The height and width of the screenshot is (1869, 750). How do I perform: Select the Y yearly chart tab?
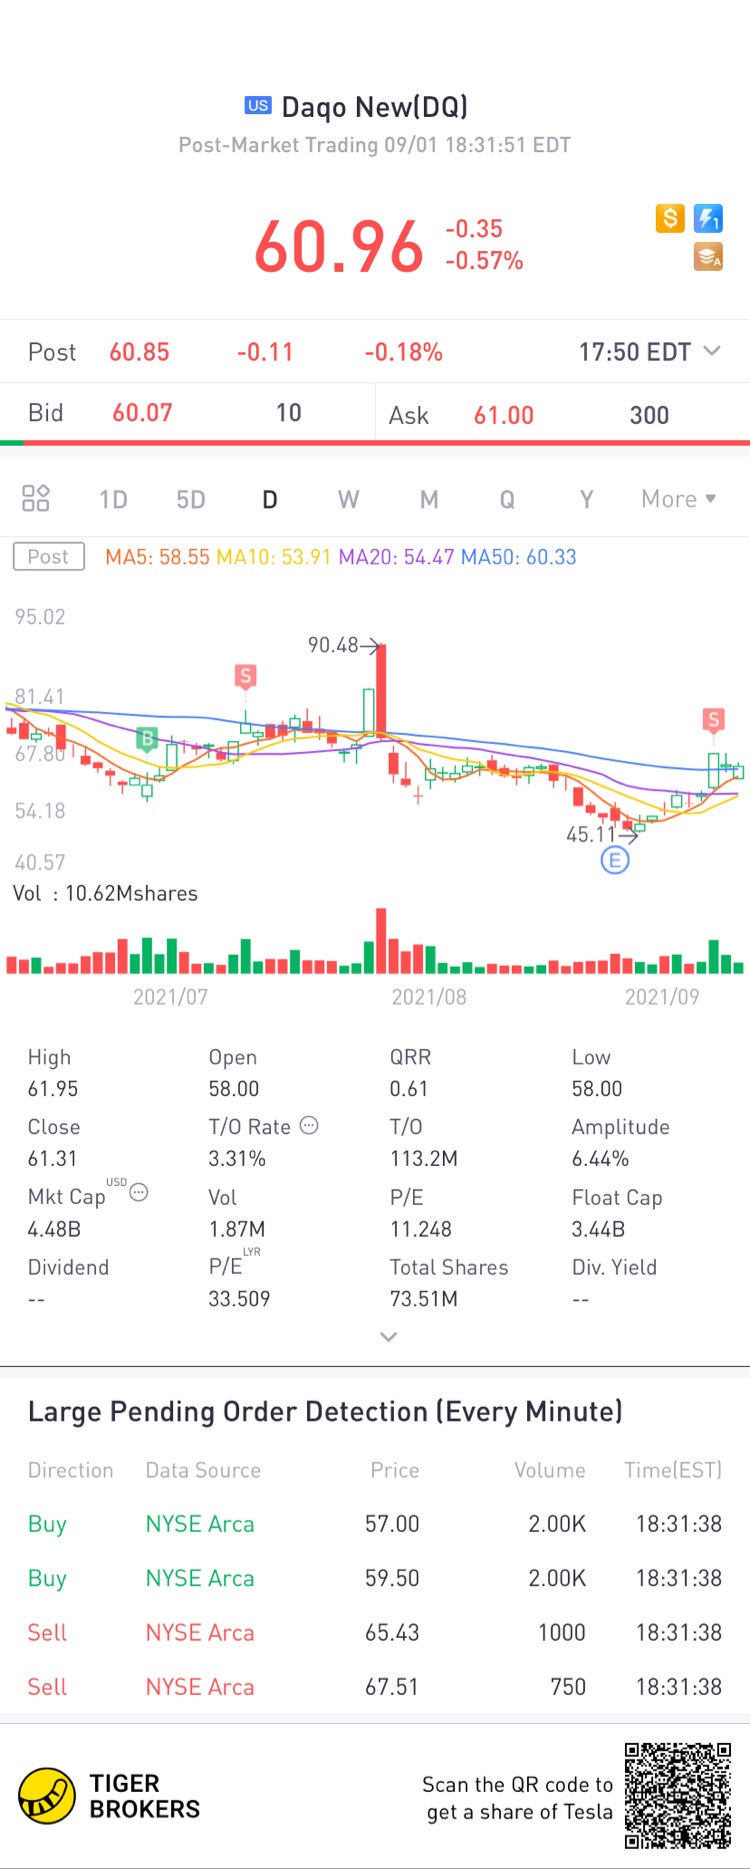pyautogui.click(x=587, y=499)
